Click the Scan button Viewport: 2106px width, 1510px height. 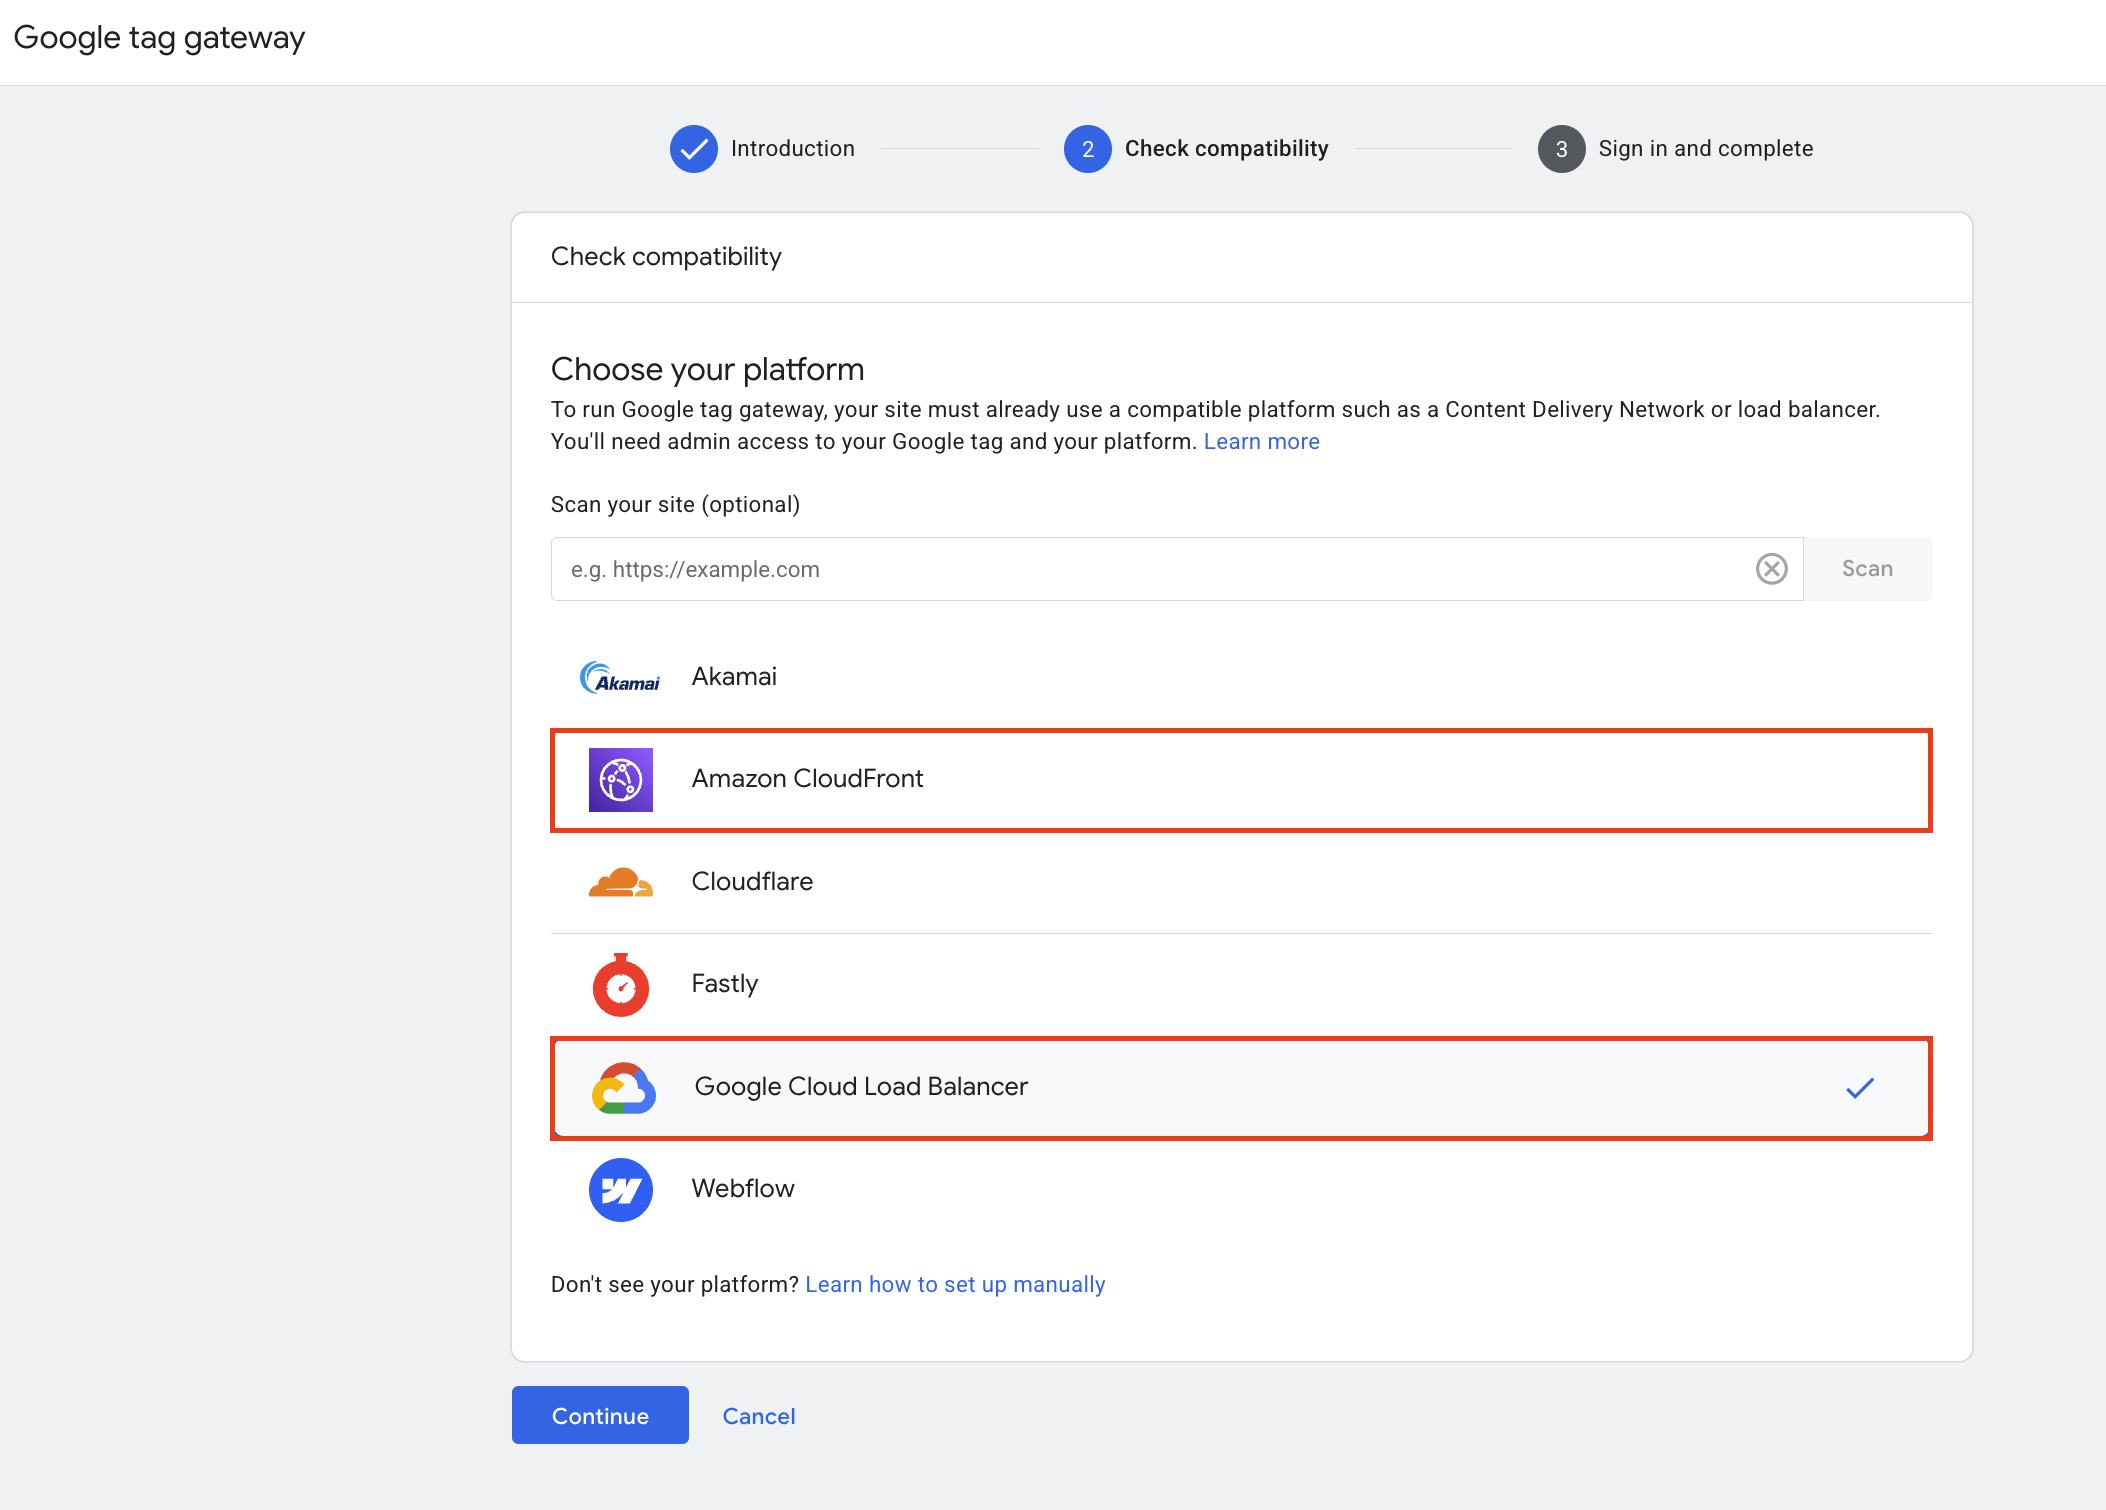coord(1868,569)
